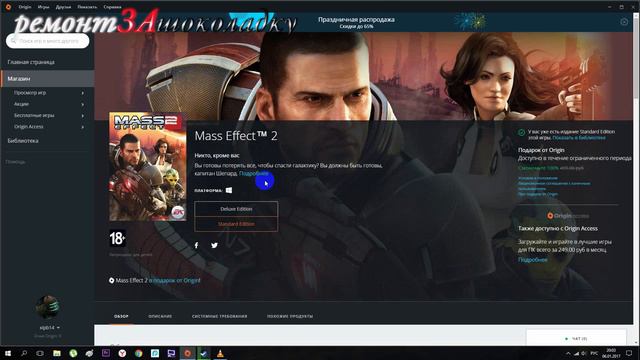Open Акции store section
Viewport: 640px width, 360px height.
click(x=21, y=104)
